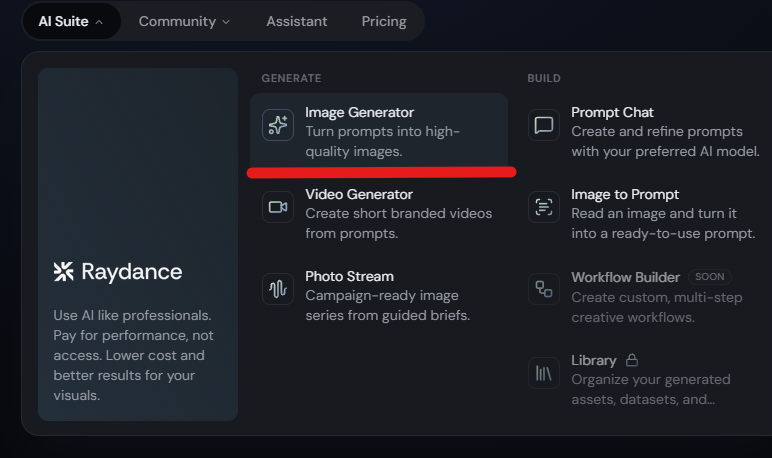This screenshot has width=772, height=458.
Task: Click 'Turn prompts into high-quality images.' text
Action: pyautogui.click(x=383, y=141)
